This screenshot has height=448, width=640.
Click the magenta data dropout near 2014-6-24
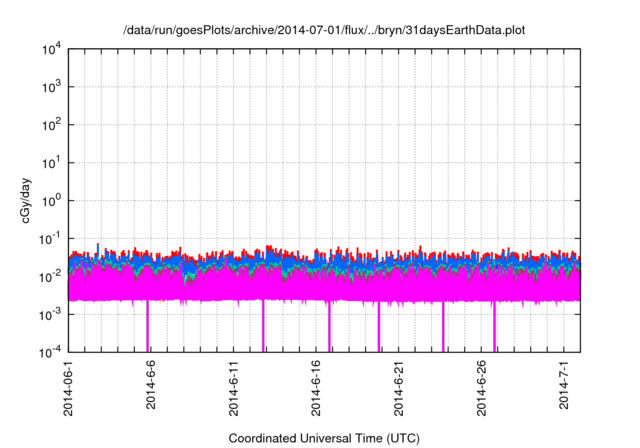click(x=443, y=326)
